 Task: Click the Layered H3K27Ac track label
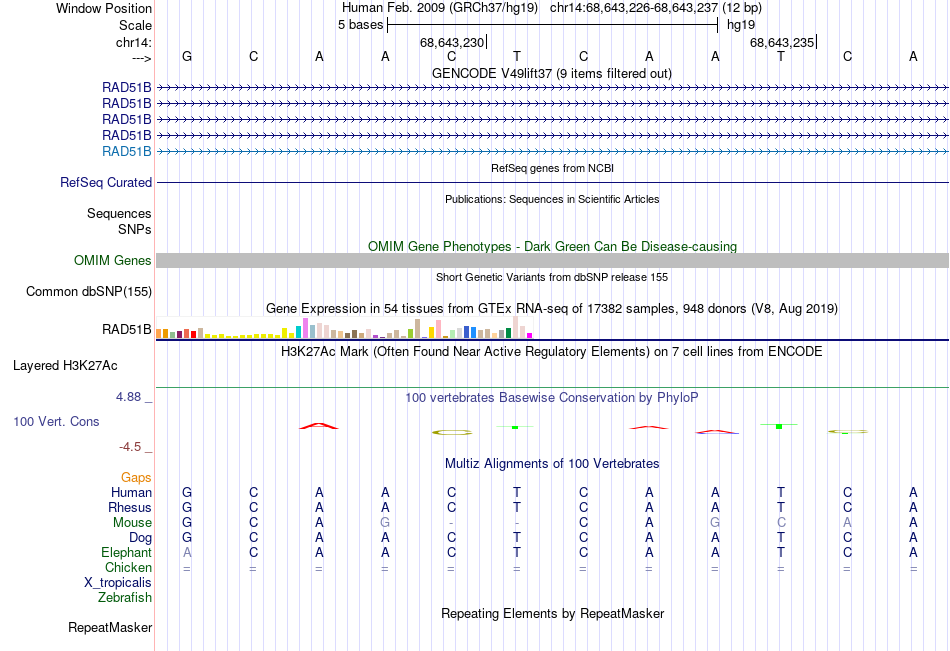click(x=65, y=366)
